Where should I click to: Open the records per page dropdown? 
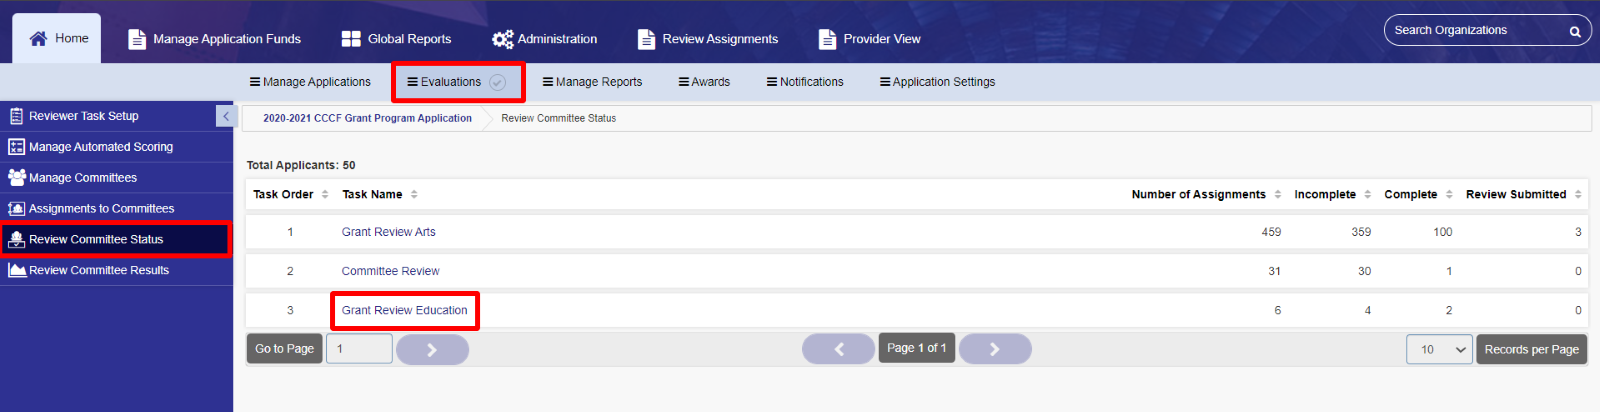(1439, 349)
